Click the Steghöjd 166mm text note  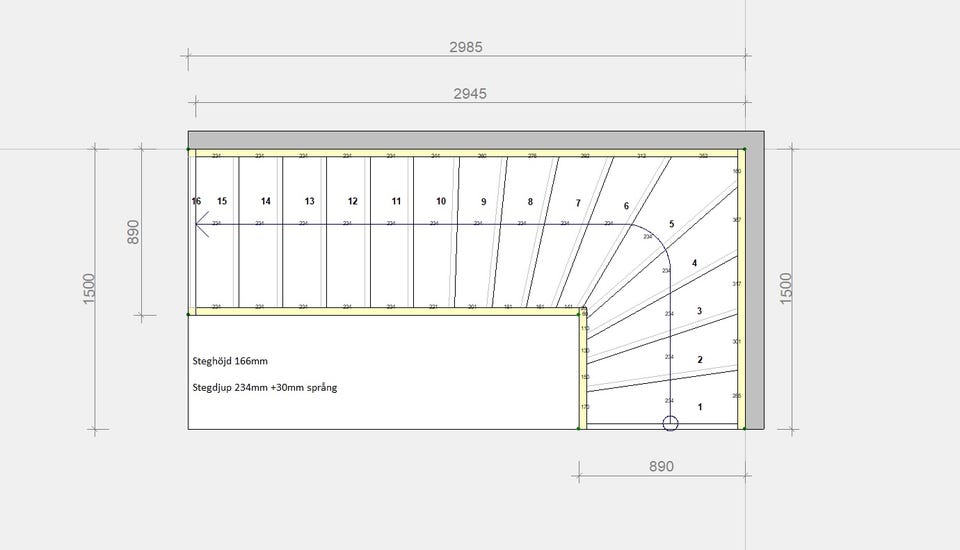point(230,361)
